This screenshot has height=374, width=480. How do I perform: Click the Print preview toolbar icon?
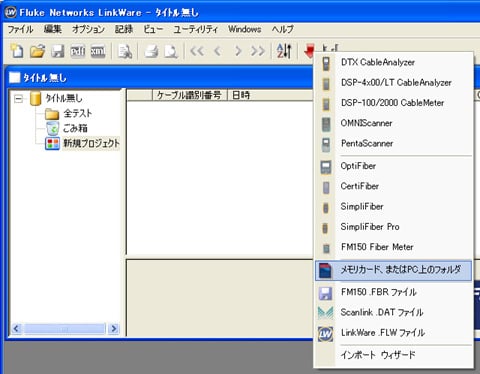171,52
